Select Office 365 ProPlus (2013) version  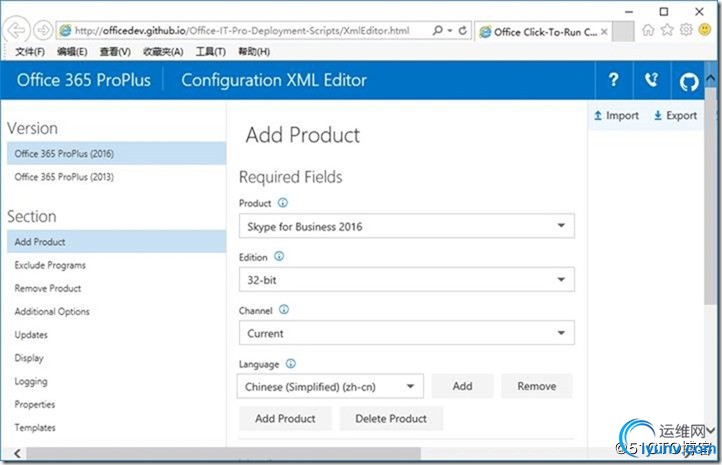116,177
